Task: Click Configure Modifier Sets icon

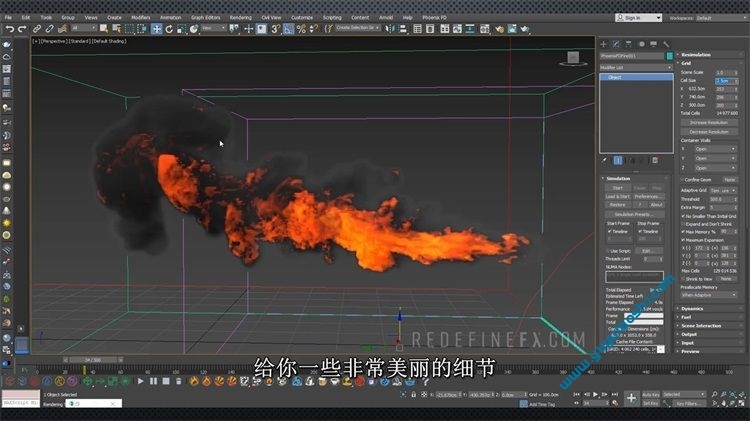Action: pos(655,160)
